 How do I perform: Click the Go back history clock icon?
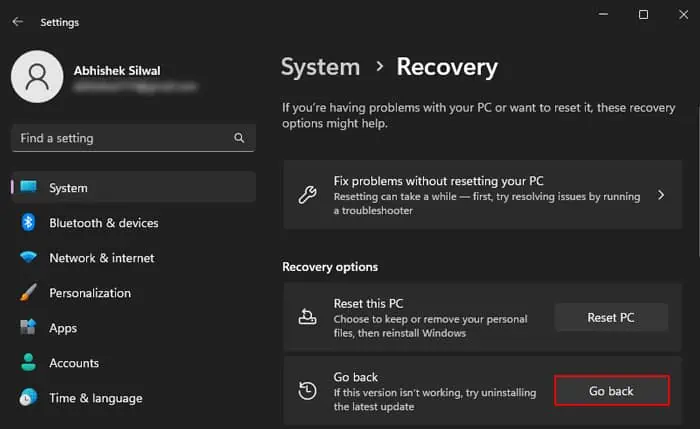pos(308,391)
